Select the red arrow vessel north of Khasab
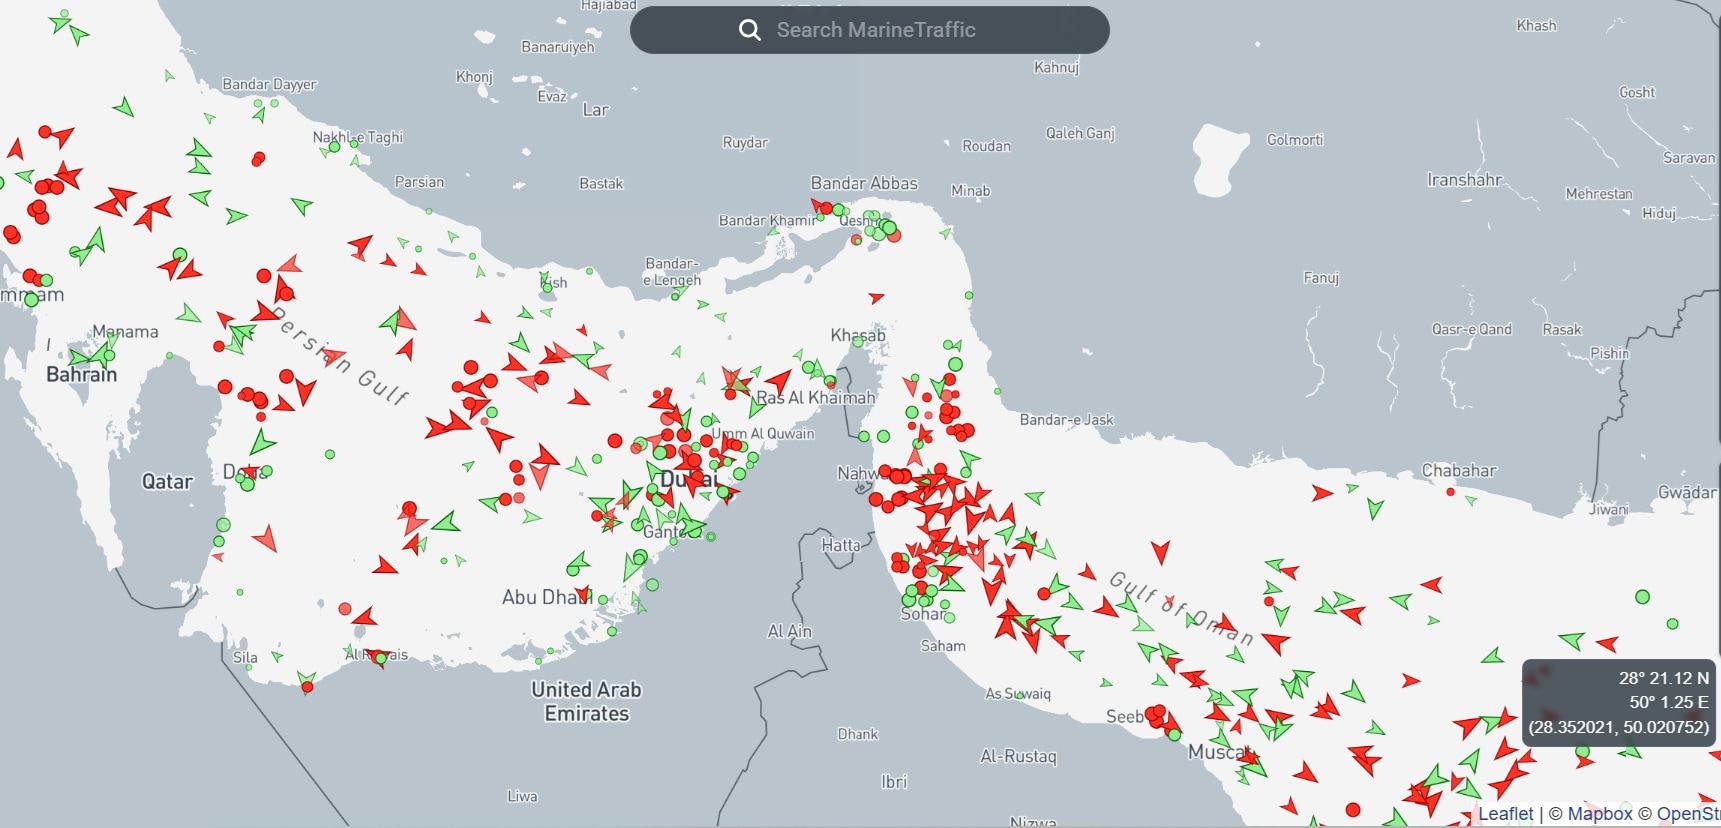This screenshot has height=828, width=1721. 876,298
